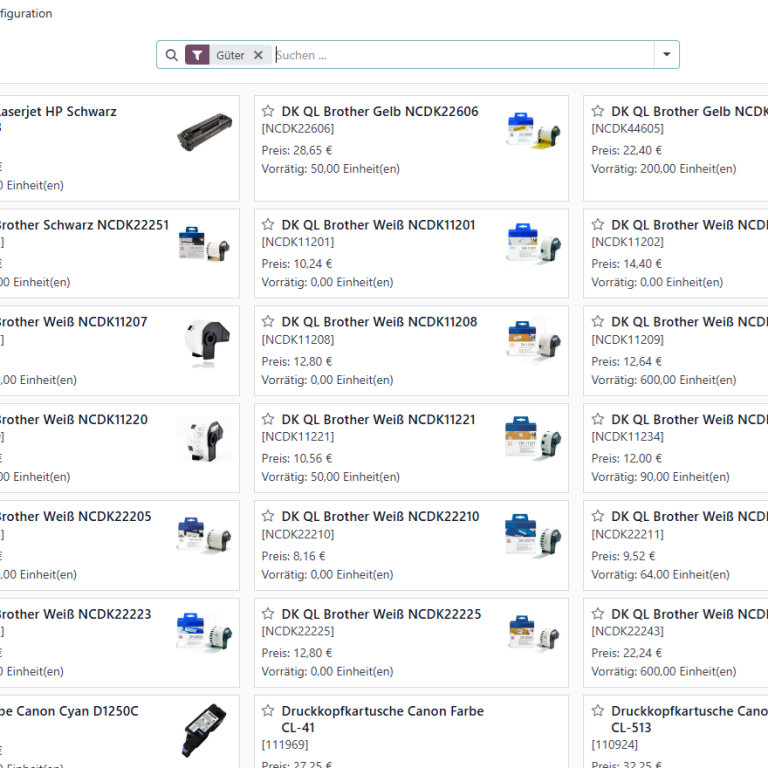The width and height of the screenshot is (768, 768).
Task: Open Brother Schwarz NCDK22251 product title
Action: pos(84,225)
